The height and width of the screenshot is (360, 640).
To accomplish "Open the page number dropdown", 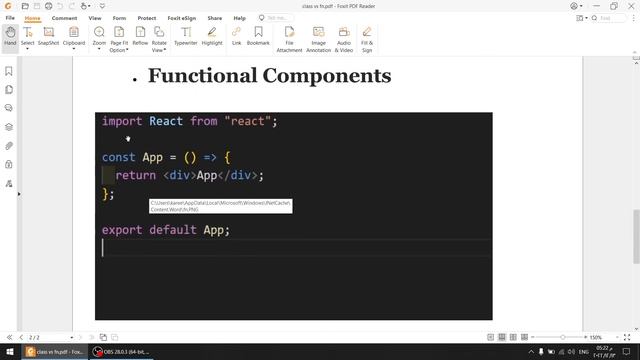I will [x=71, y=338].
